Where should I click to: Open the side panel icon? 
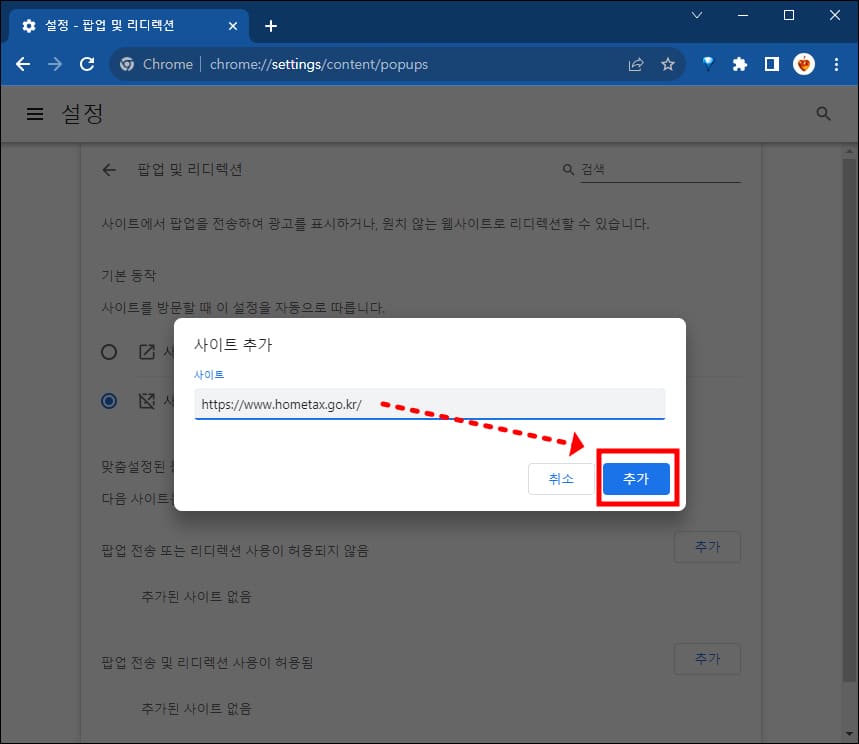pyautogui.click(x=771, y=63)
